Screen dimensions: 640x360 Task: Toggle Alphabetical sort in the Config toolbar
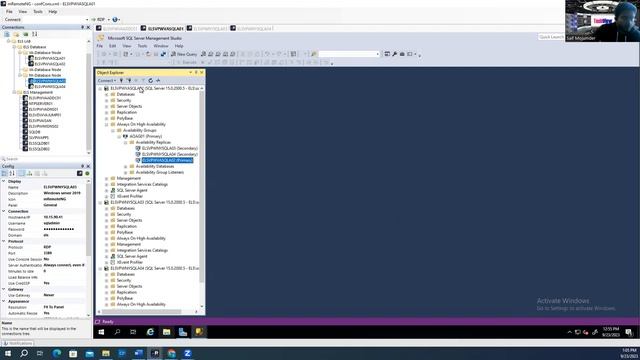tap(12, 173)
